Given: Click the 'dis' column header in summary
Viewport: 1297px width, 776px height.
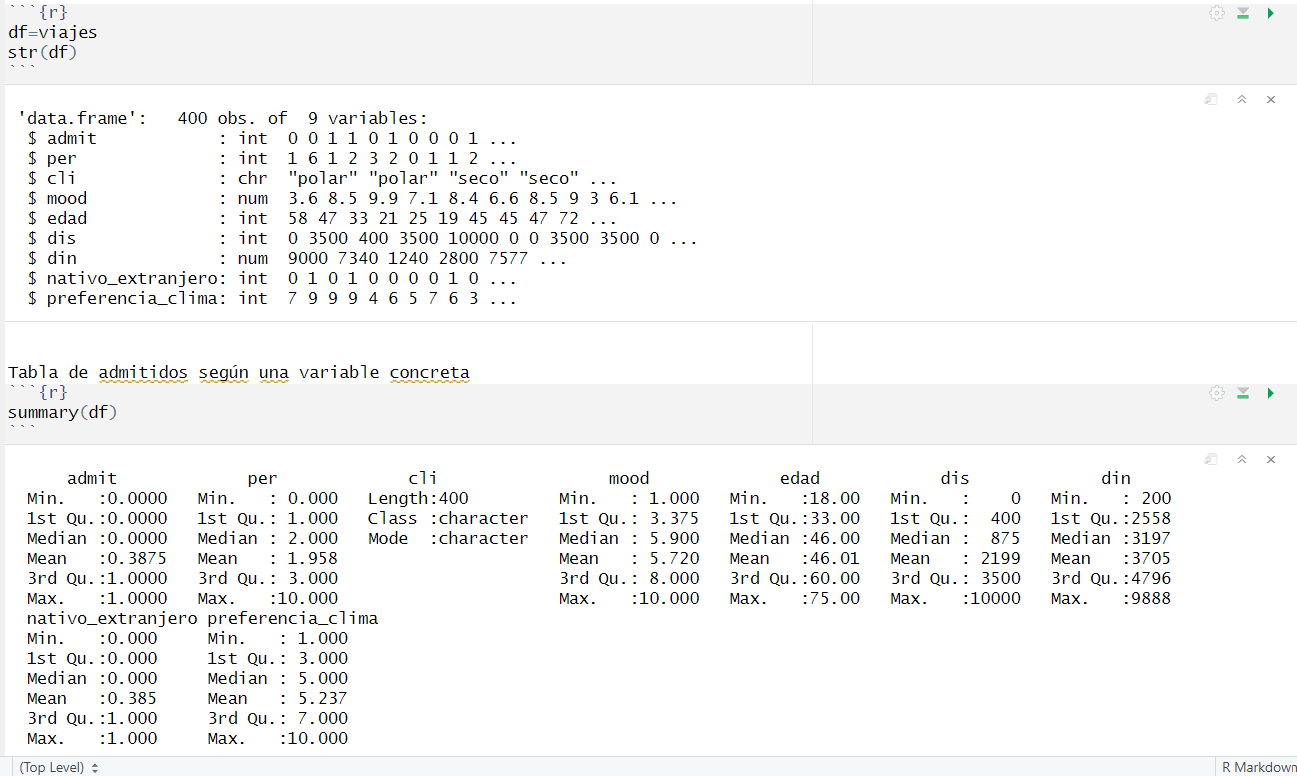Looking at the screenshot, I should (x=955, y=478).
